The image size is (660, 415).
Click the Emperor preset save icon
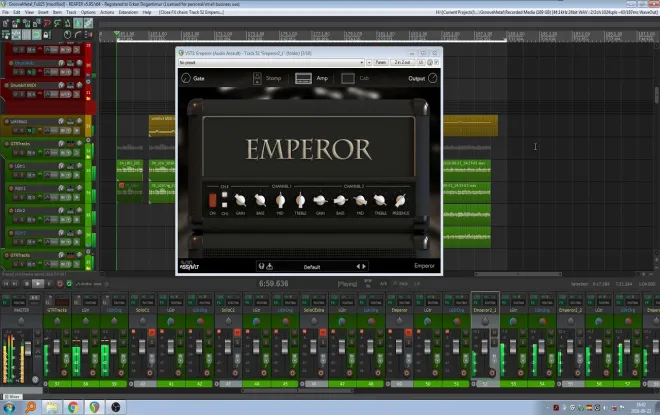[x=269, y=266]
